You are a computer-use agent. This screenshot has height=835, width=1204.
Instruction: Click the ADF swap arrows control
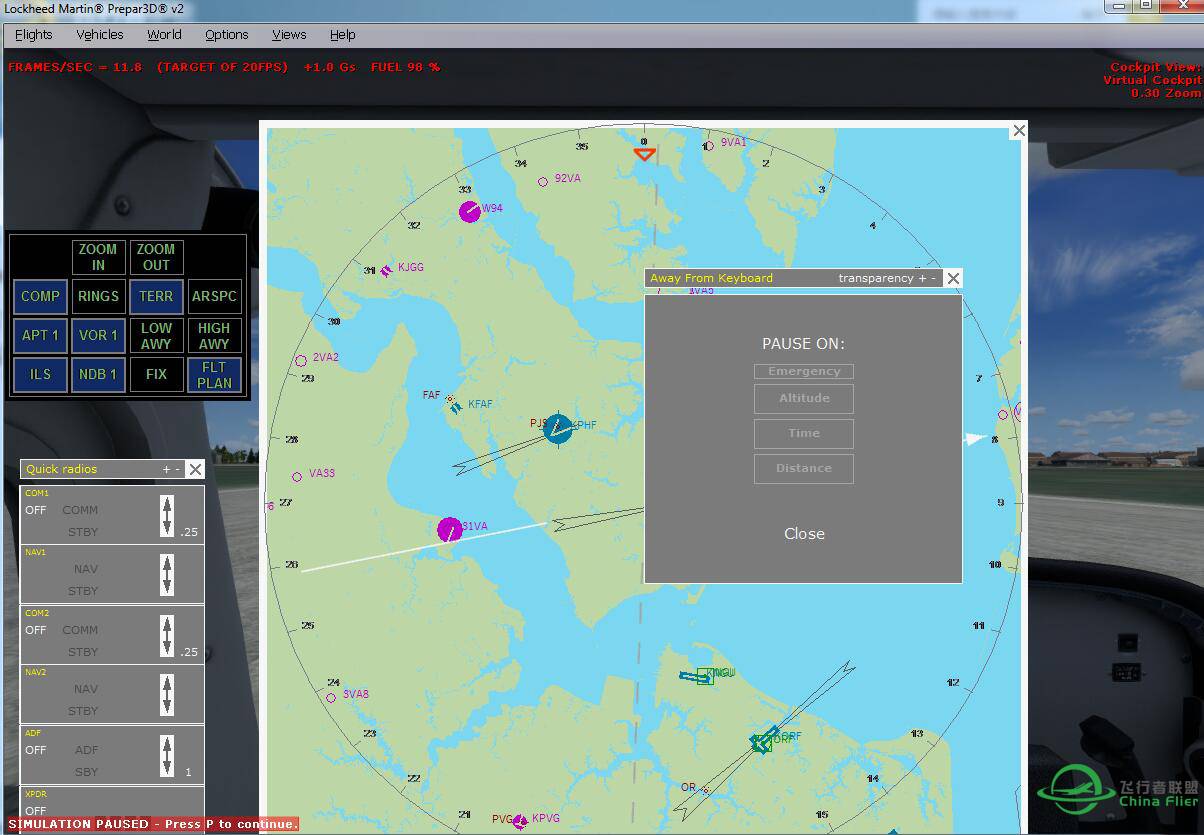click(167, 756)
